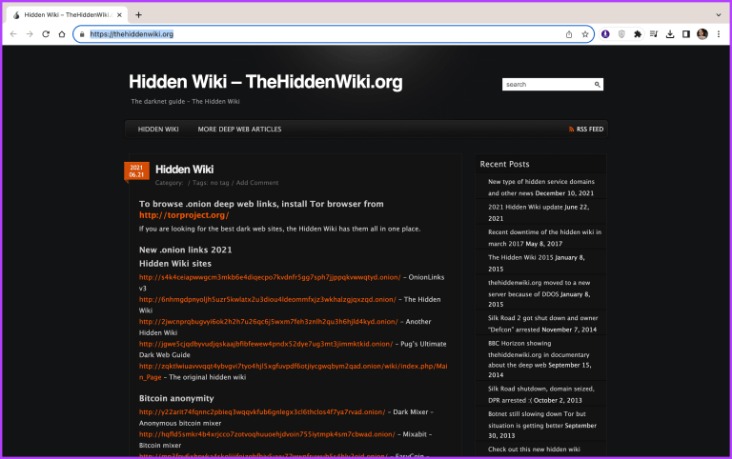Image resolution: width=732 pixels, height=459 pixels.
Task: Open the media control playlist icon
Action: pos(654,34)
